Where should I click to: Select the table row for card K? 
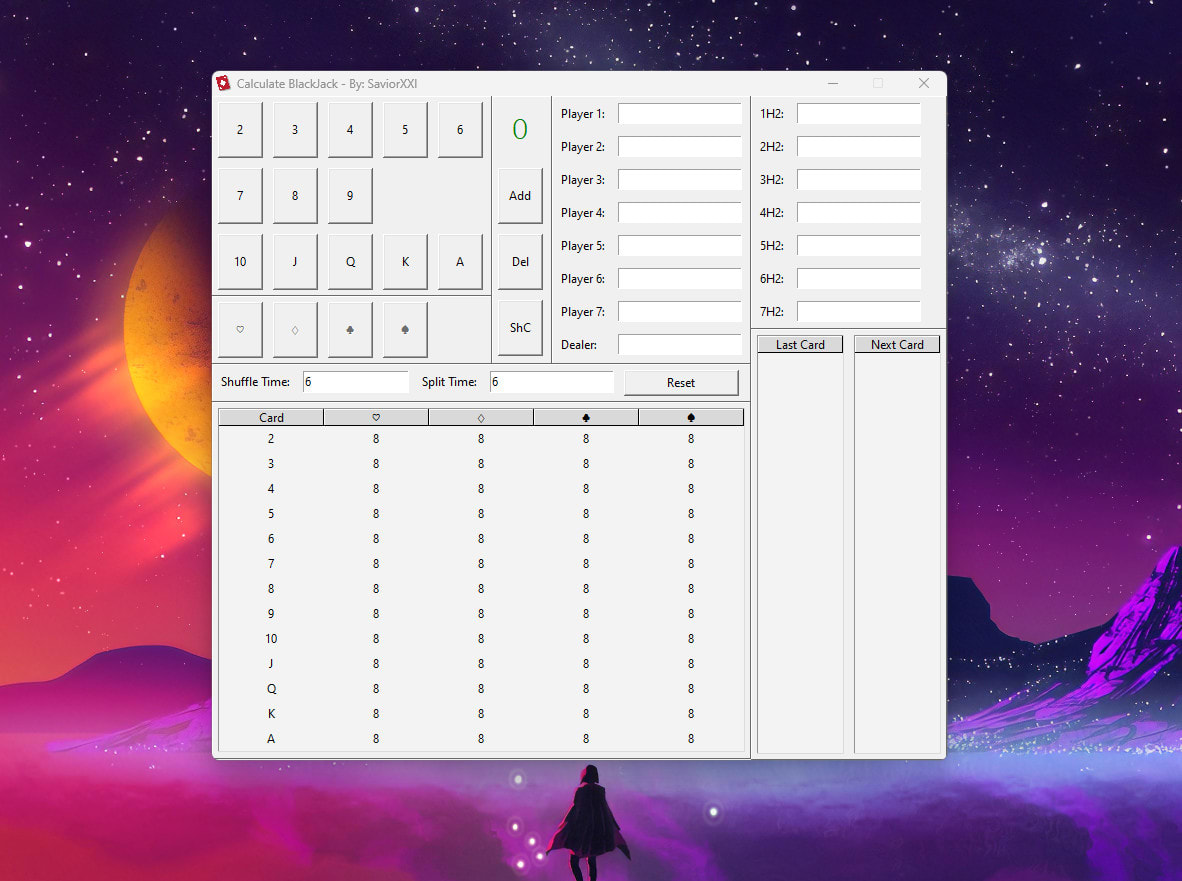[x=481, y=714]
